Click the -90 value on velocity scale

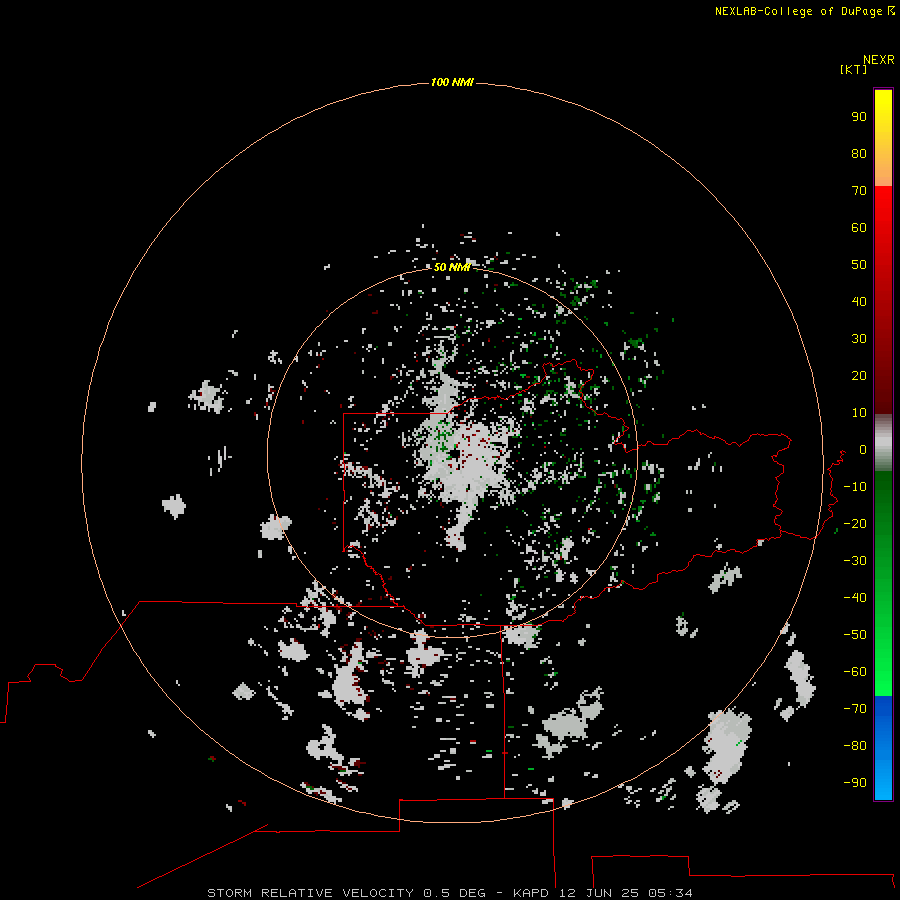(x=855, y=783)
